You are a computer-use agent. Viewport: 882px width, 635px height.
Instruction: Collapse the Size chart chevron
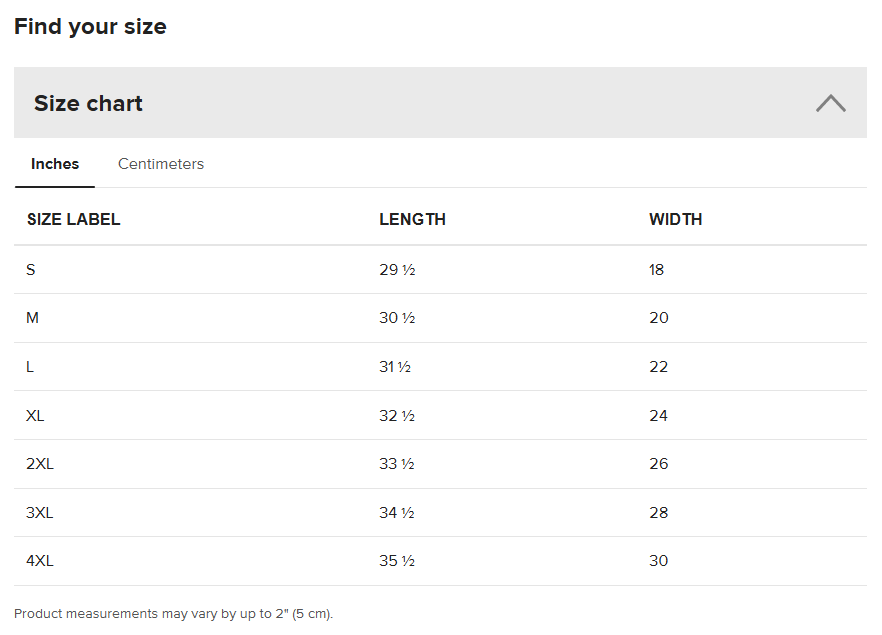coord(830,103)
